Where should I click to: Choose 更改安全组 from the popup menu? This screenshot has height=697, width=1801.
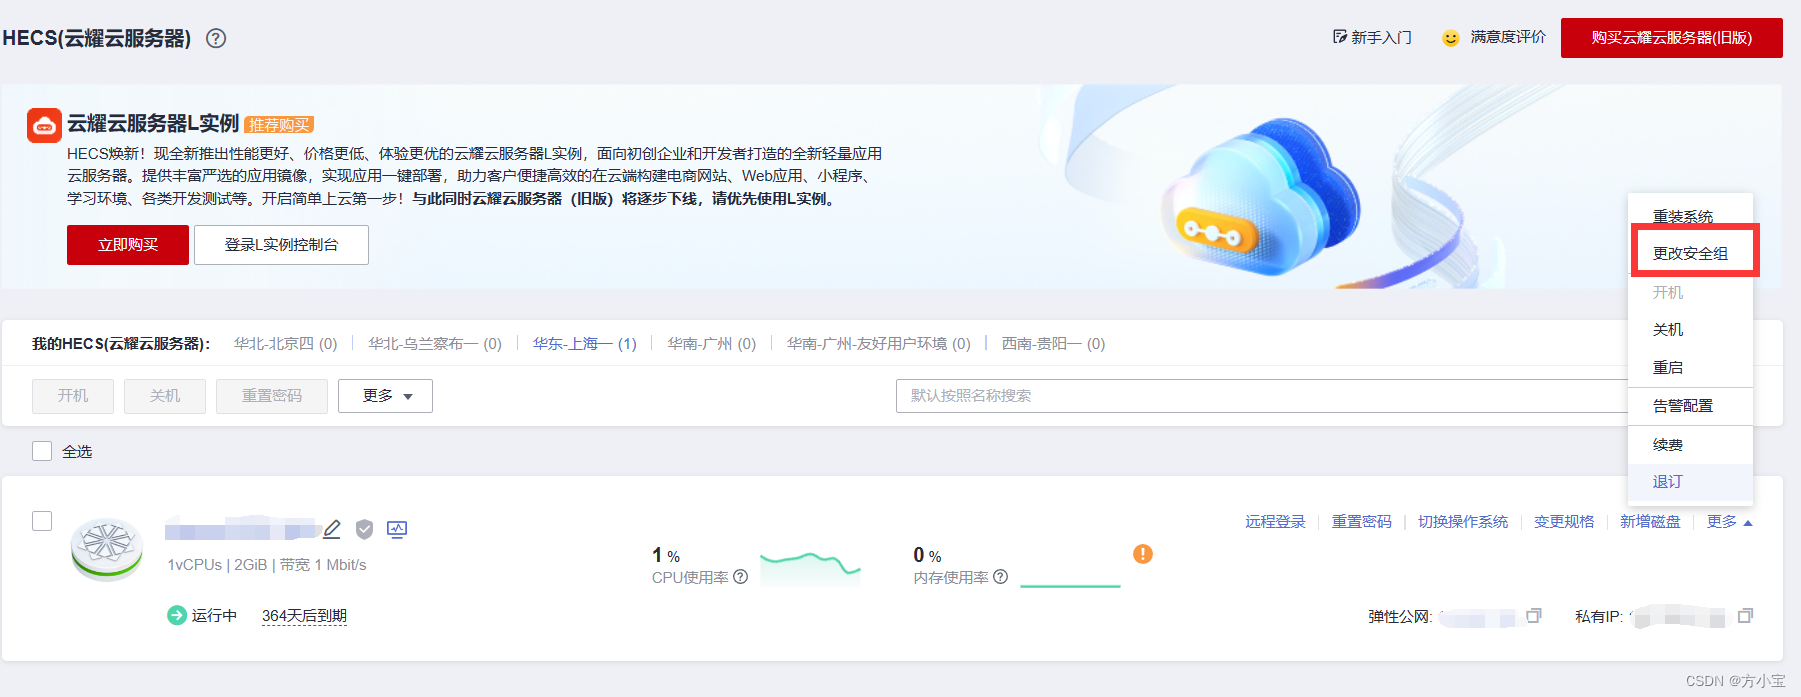pos(1691,254)
